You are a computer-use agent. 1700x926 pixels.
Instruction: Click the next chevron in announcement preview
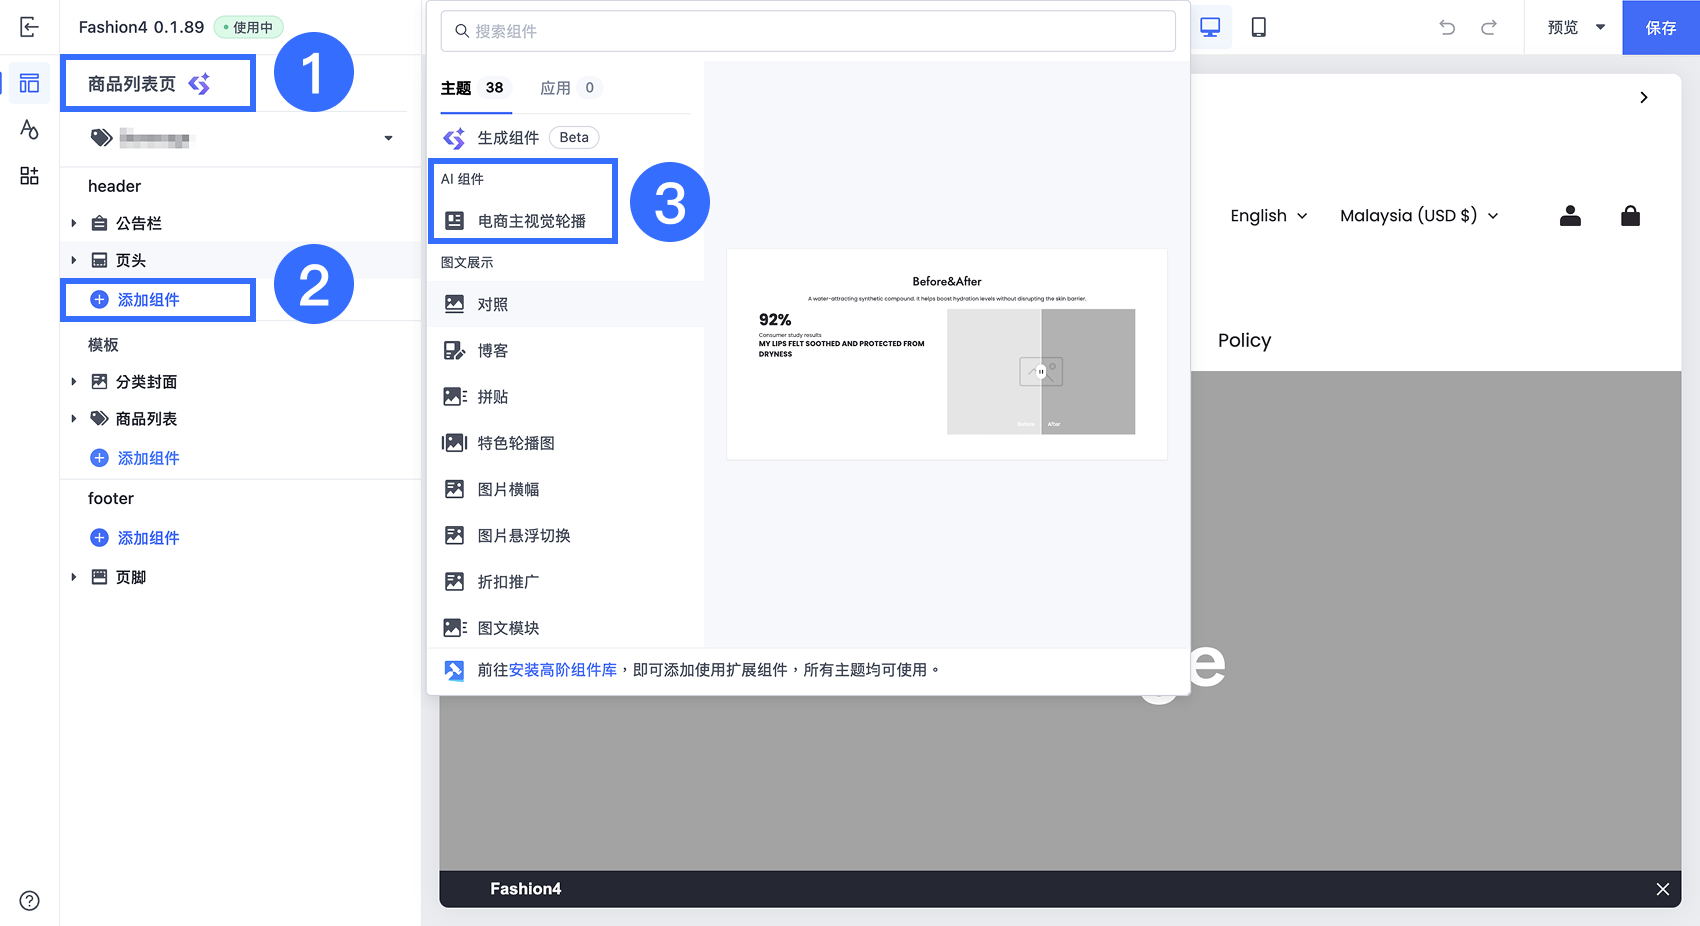tap(1644, 97)
